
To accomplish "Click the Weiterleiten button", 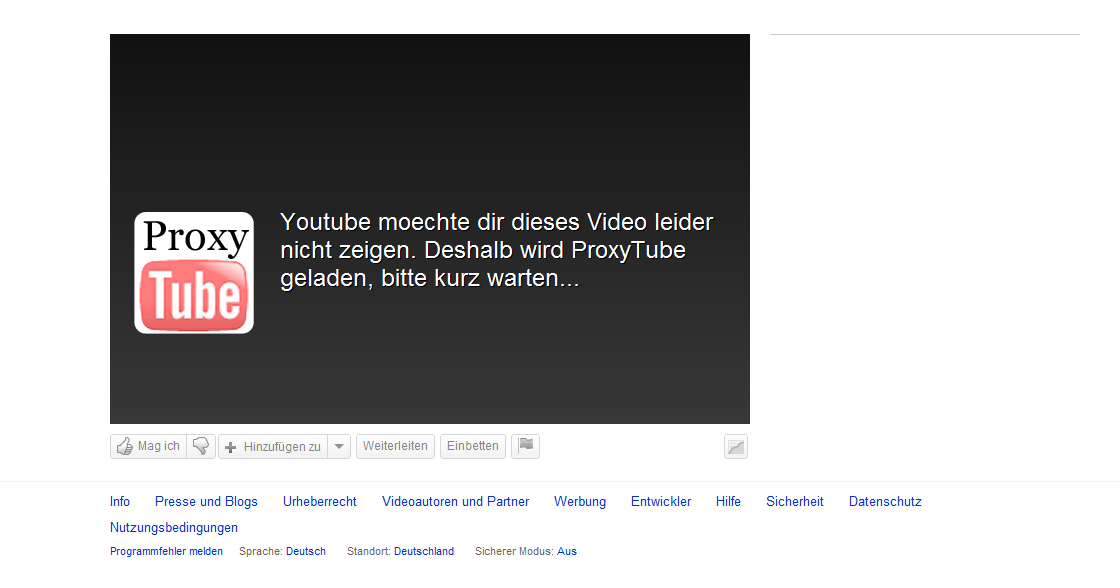I will point(395,447).
